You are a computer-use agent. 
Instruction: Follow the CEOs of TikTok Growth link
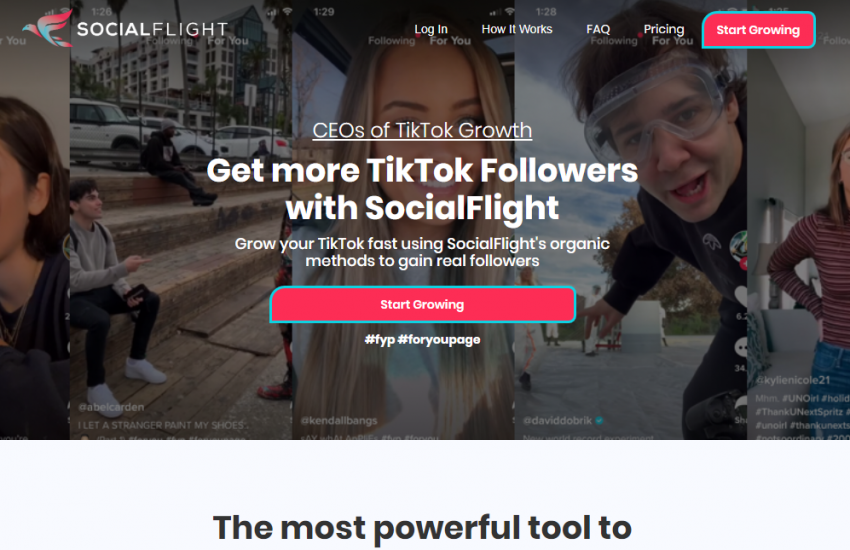[422, 130]
